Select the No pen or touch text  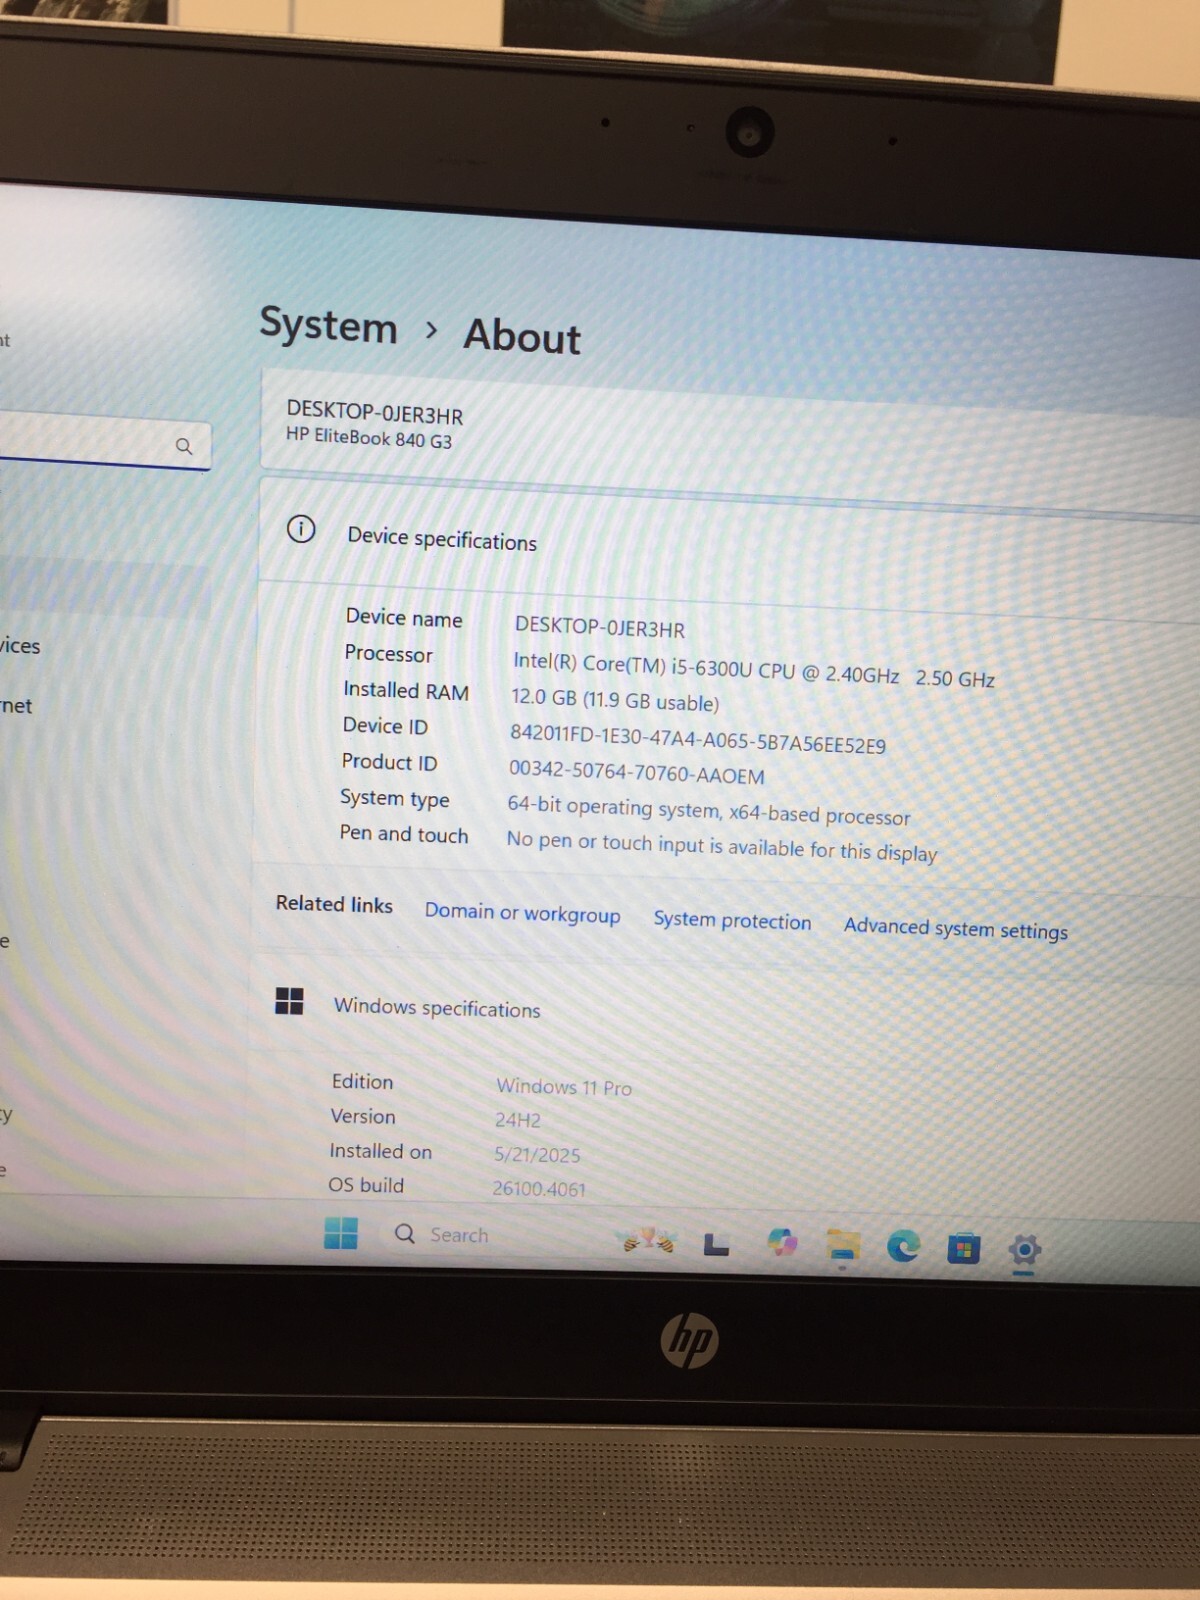click(721, 846)
